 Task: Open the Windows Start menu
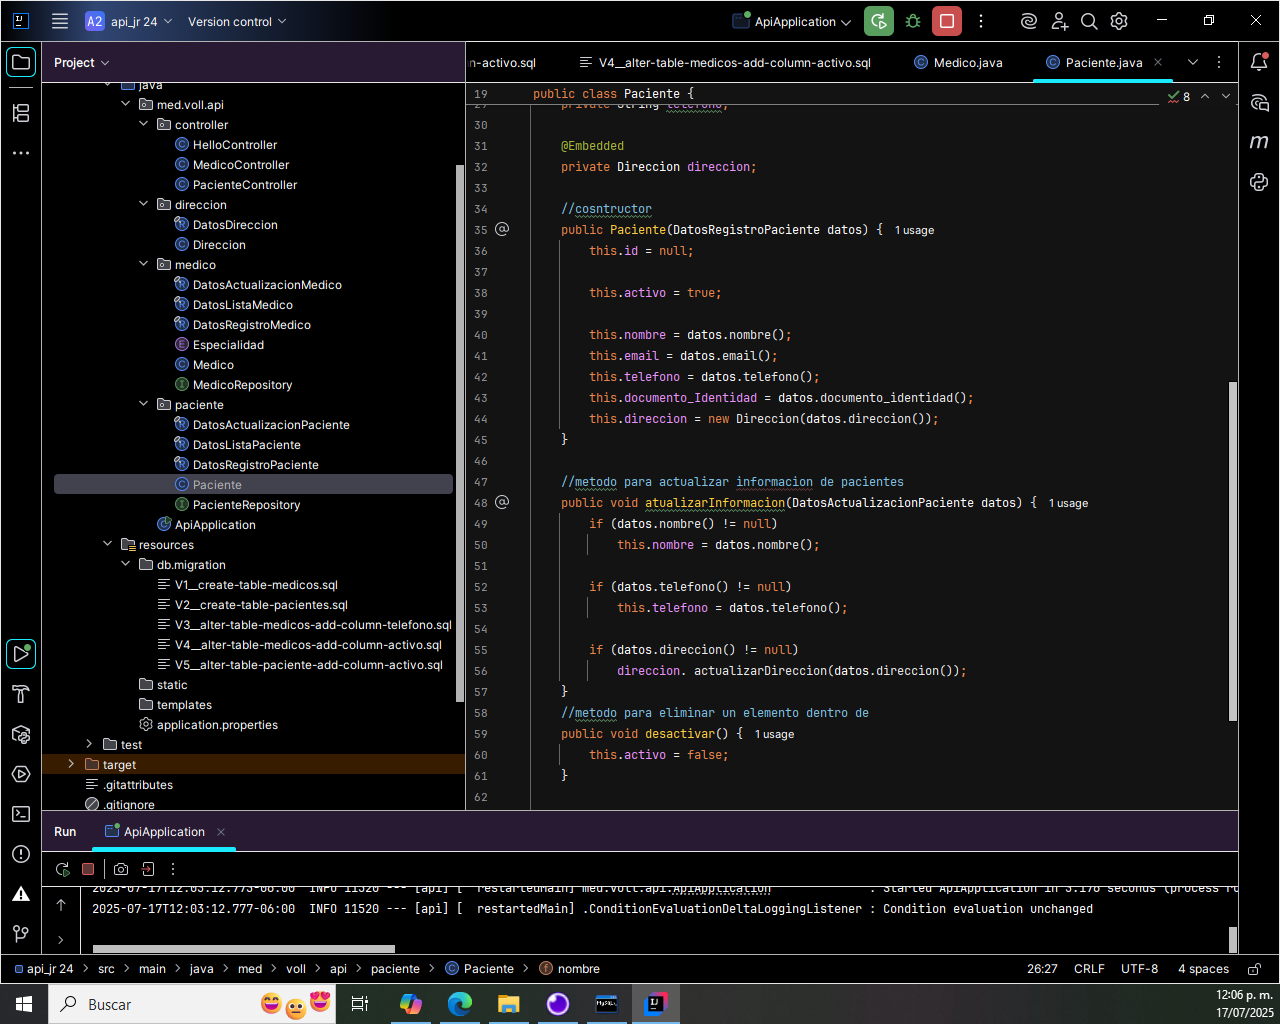click(24, 1004)
